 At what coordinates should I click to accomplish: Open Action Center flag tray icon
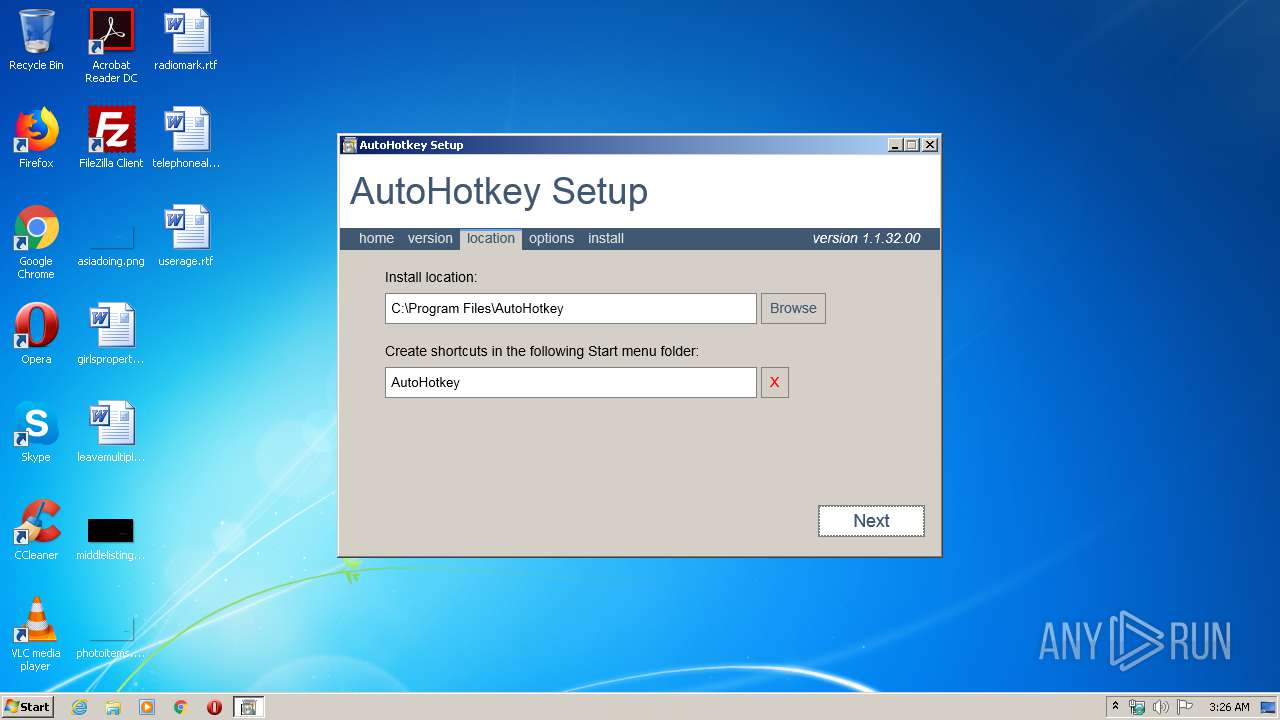pyautogui.click(x=1185, y=707)
